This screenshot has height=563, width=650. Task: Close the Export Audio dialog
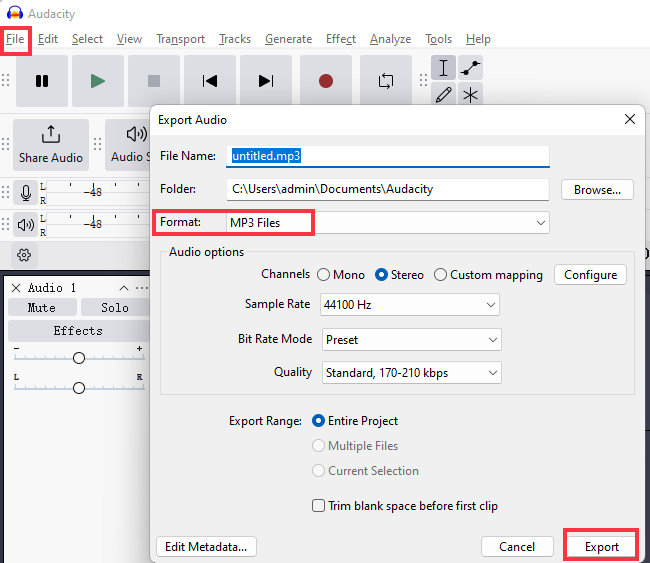[630, 119]
